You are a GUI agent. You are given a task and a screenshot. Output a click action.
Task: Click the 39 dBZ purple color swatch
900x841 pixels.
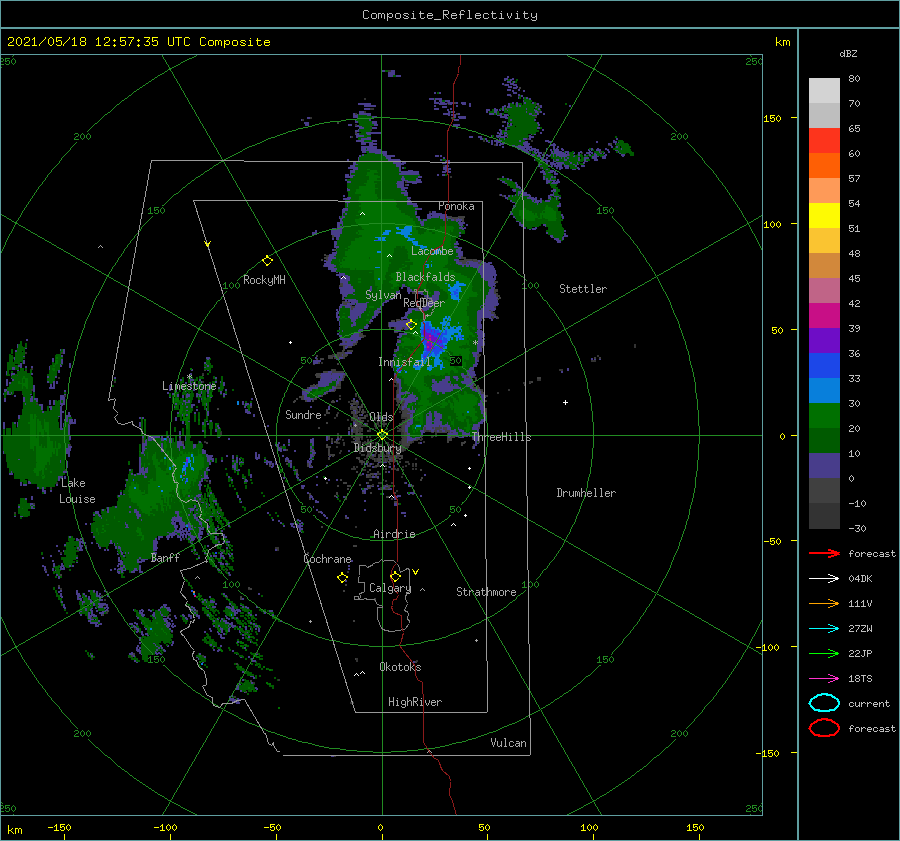click(x=824, y=340)
